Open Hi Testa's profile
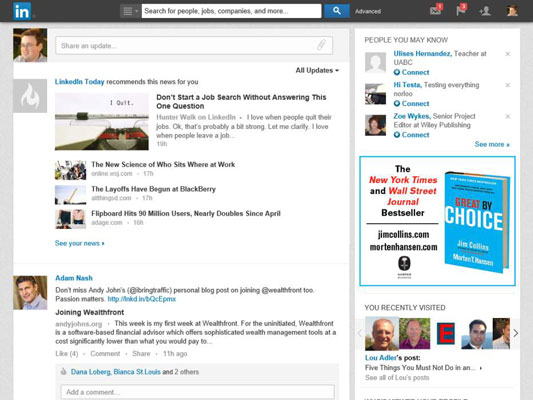Image resolution: width=533 pixels, height=400 pixels. (407, 85)
